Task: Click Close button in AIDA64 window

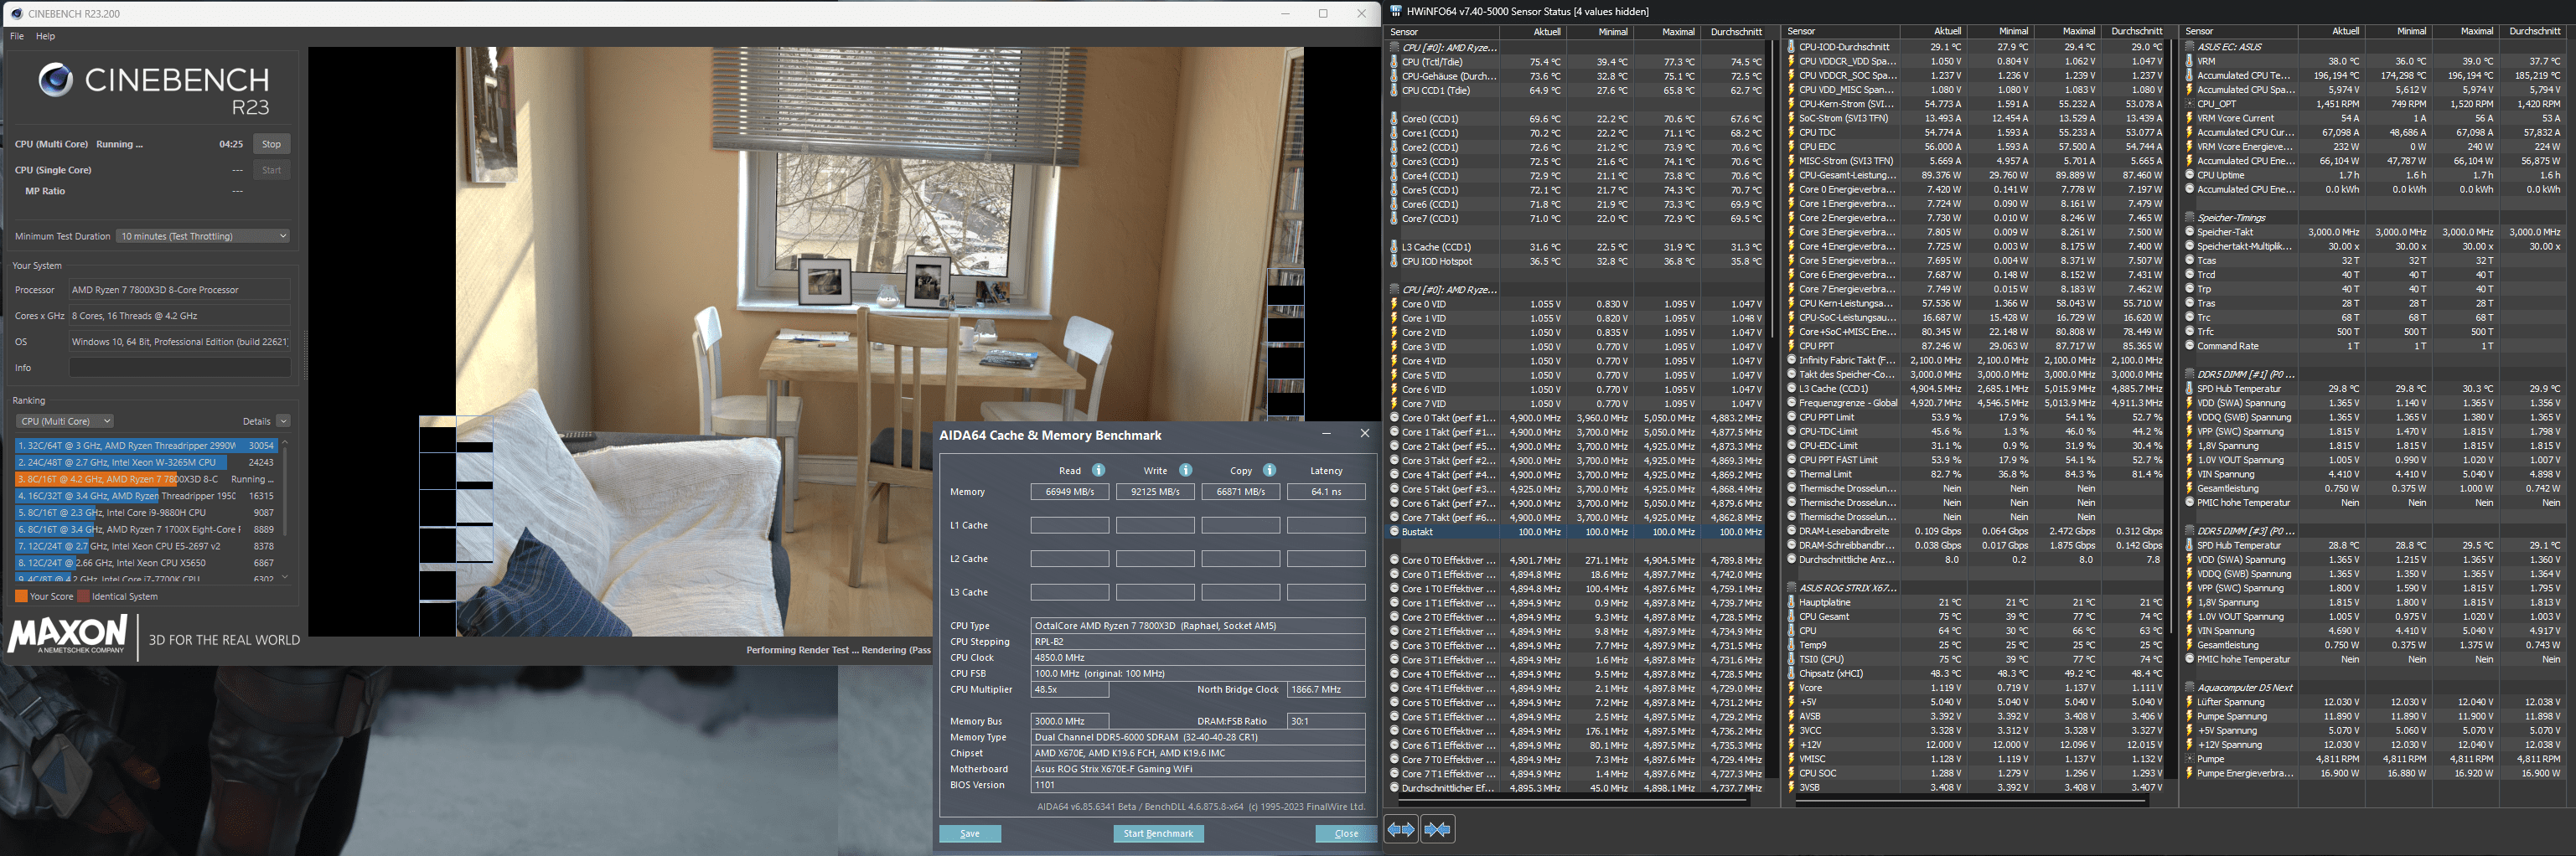Action: [1346, 833]
